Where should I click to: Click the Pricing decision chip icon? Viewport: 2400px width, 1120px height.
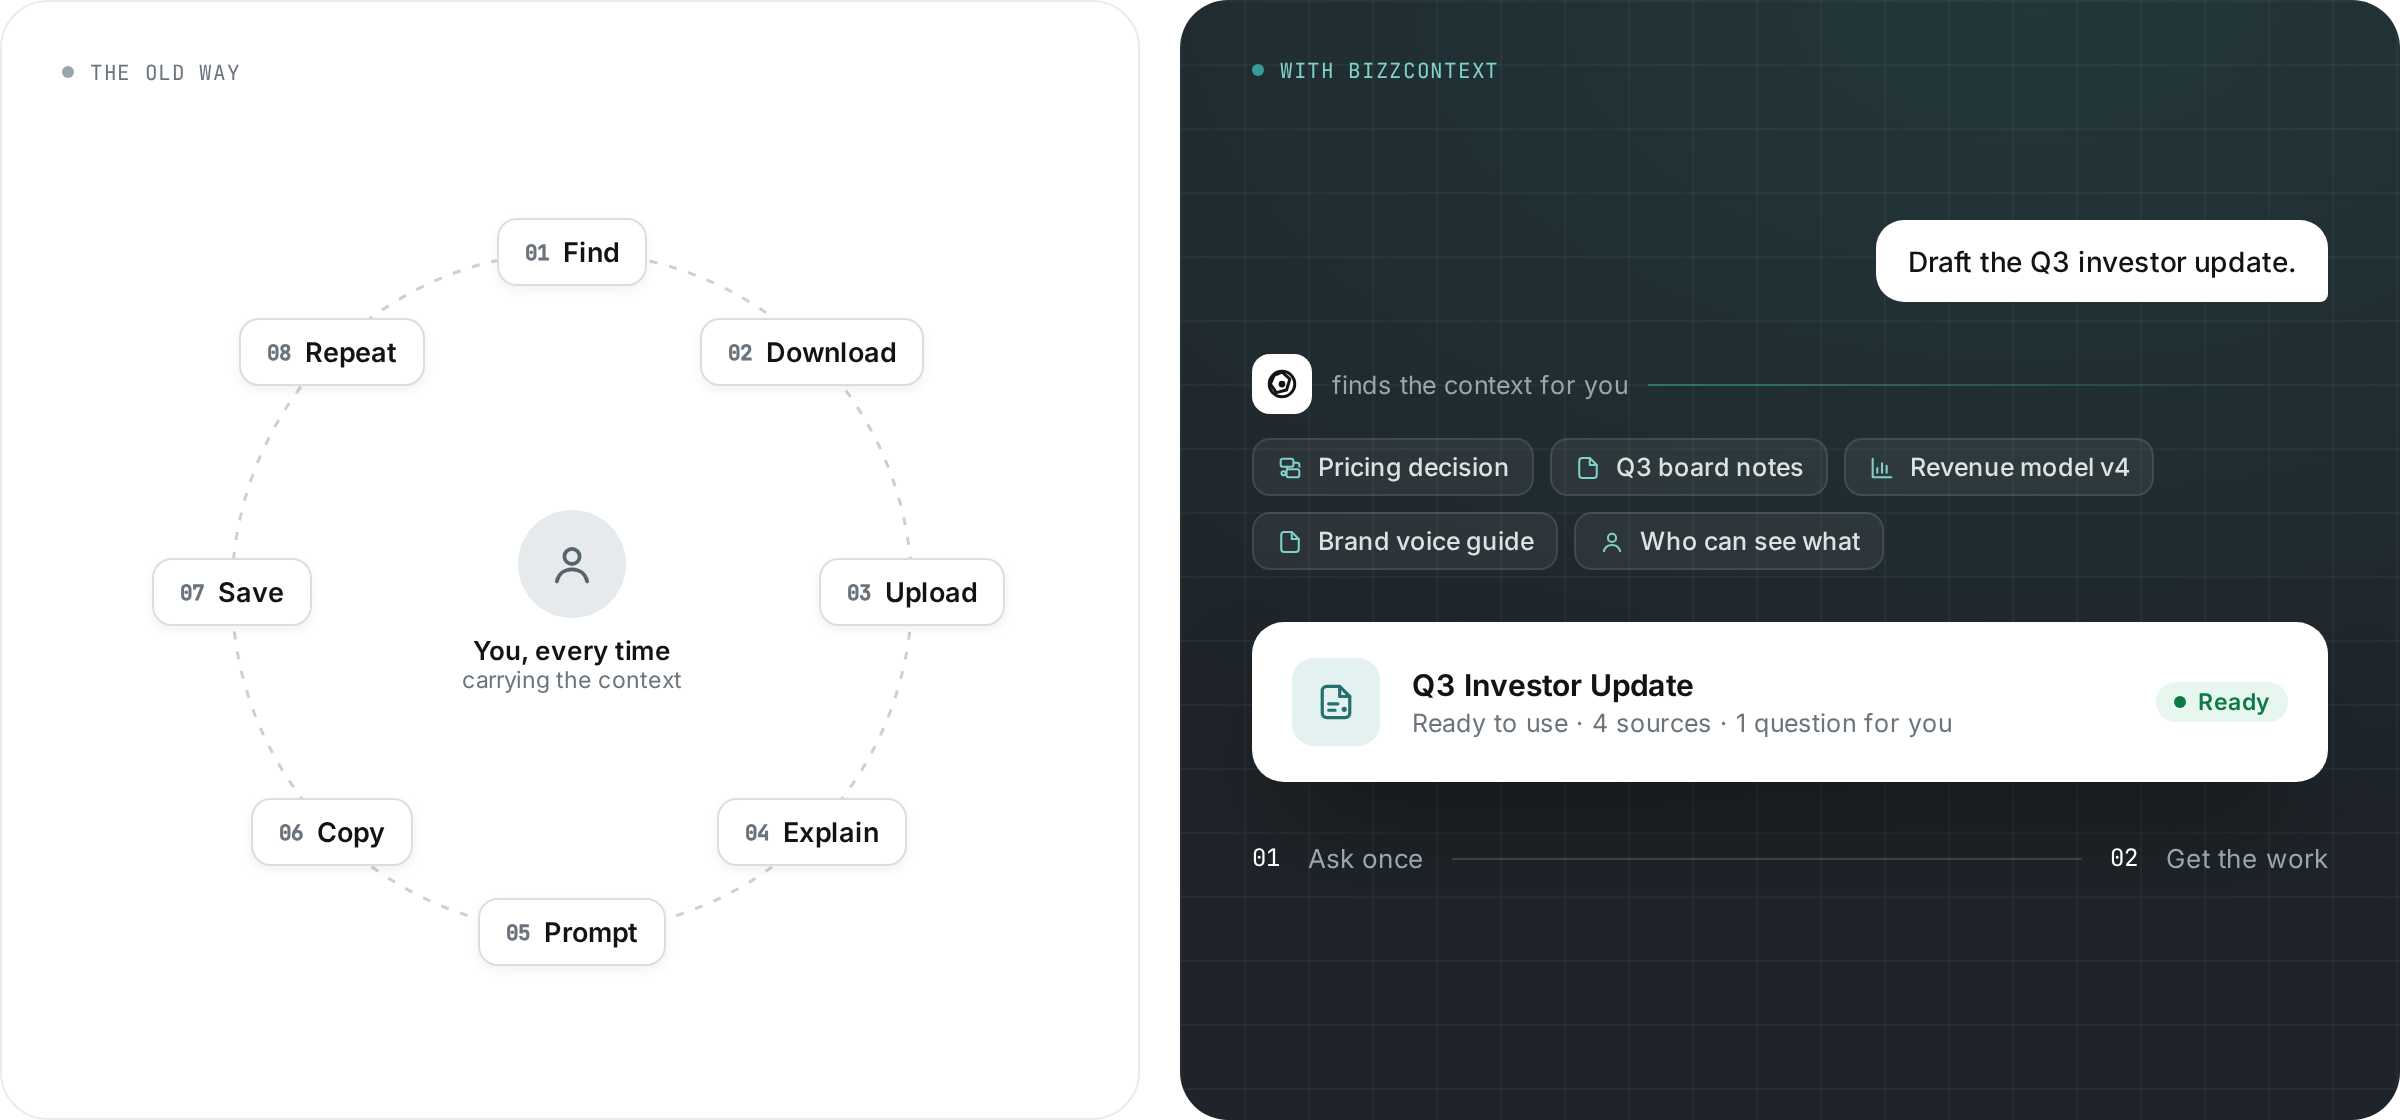(x=1290, y=468)
